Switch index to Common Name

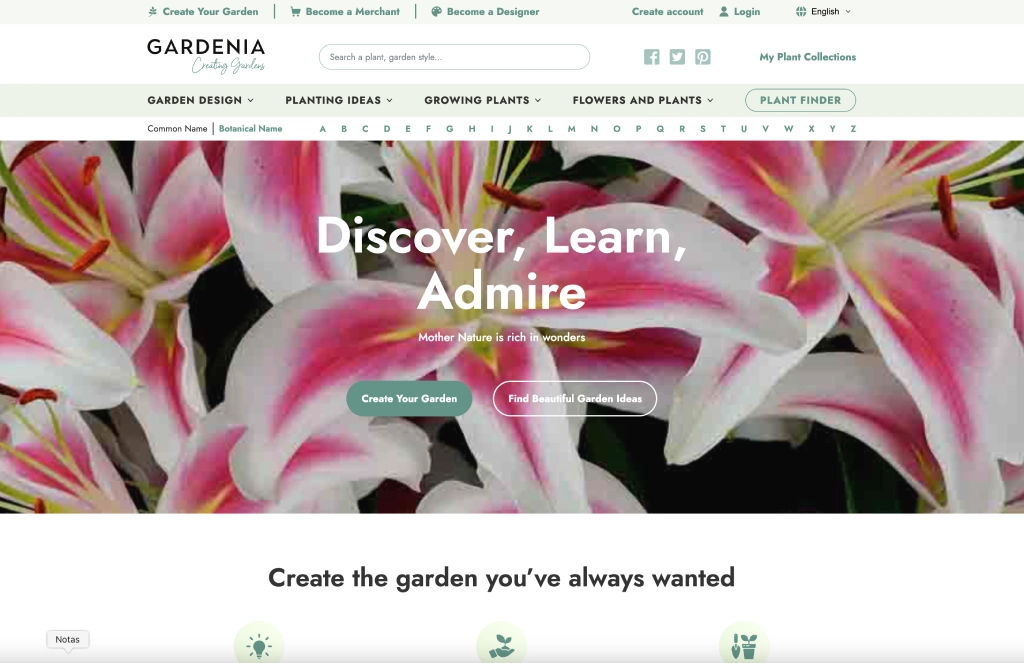point(177,129)
